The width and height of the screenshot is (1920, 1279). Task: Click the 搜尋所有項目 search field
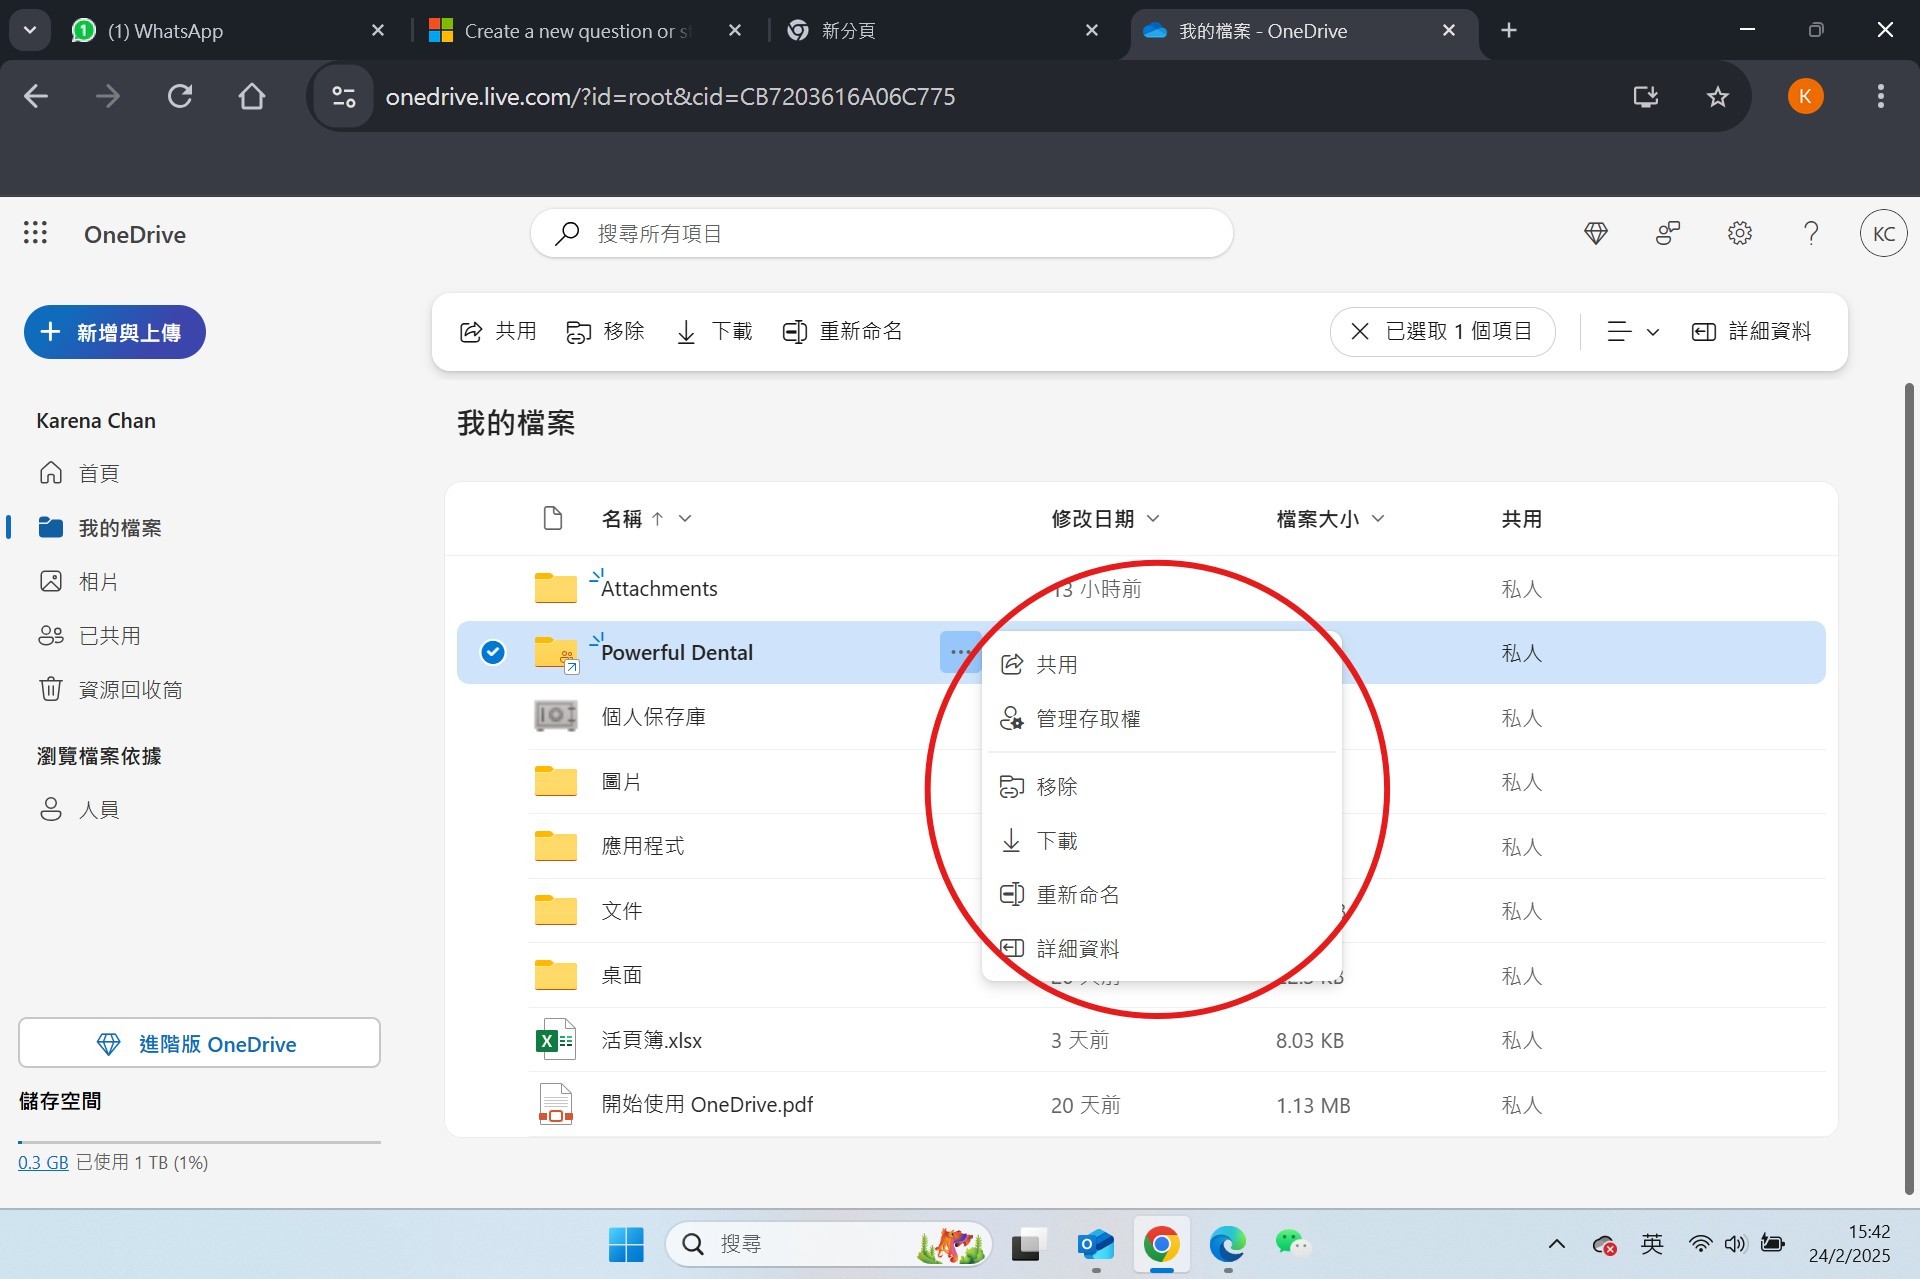click(x=880, y=233)
